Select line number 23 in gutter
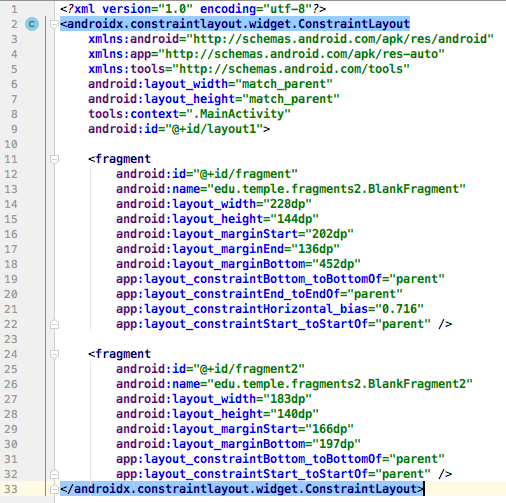This screenshot has width=506, height=503. click(11, 339)
